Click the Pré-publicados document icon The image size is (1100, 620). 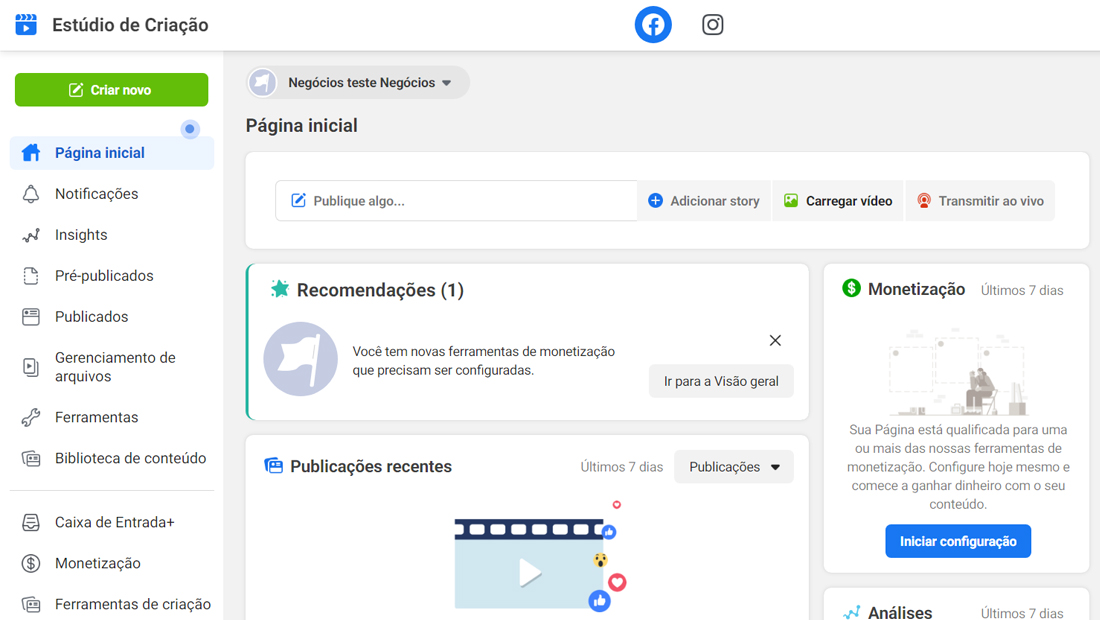click(x=31, y=276)
